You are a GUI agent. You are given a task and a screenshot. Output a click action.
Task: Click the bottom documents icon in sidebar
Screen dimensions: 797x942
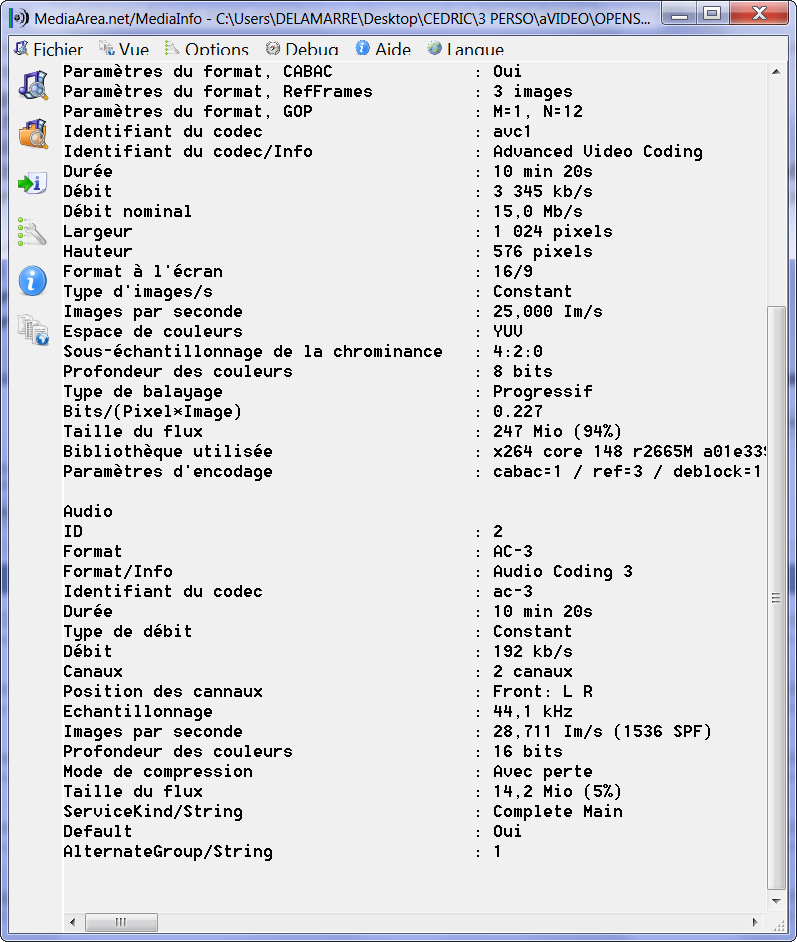tap(33, 330)
